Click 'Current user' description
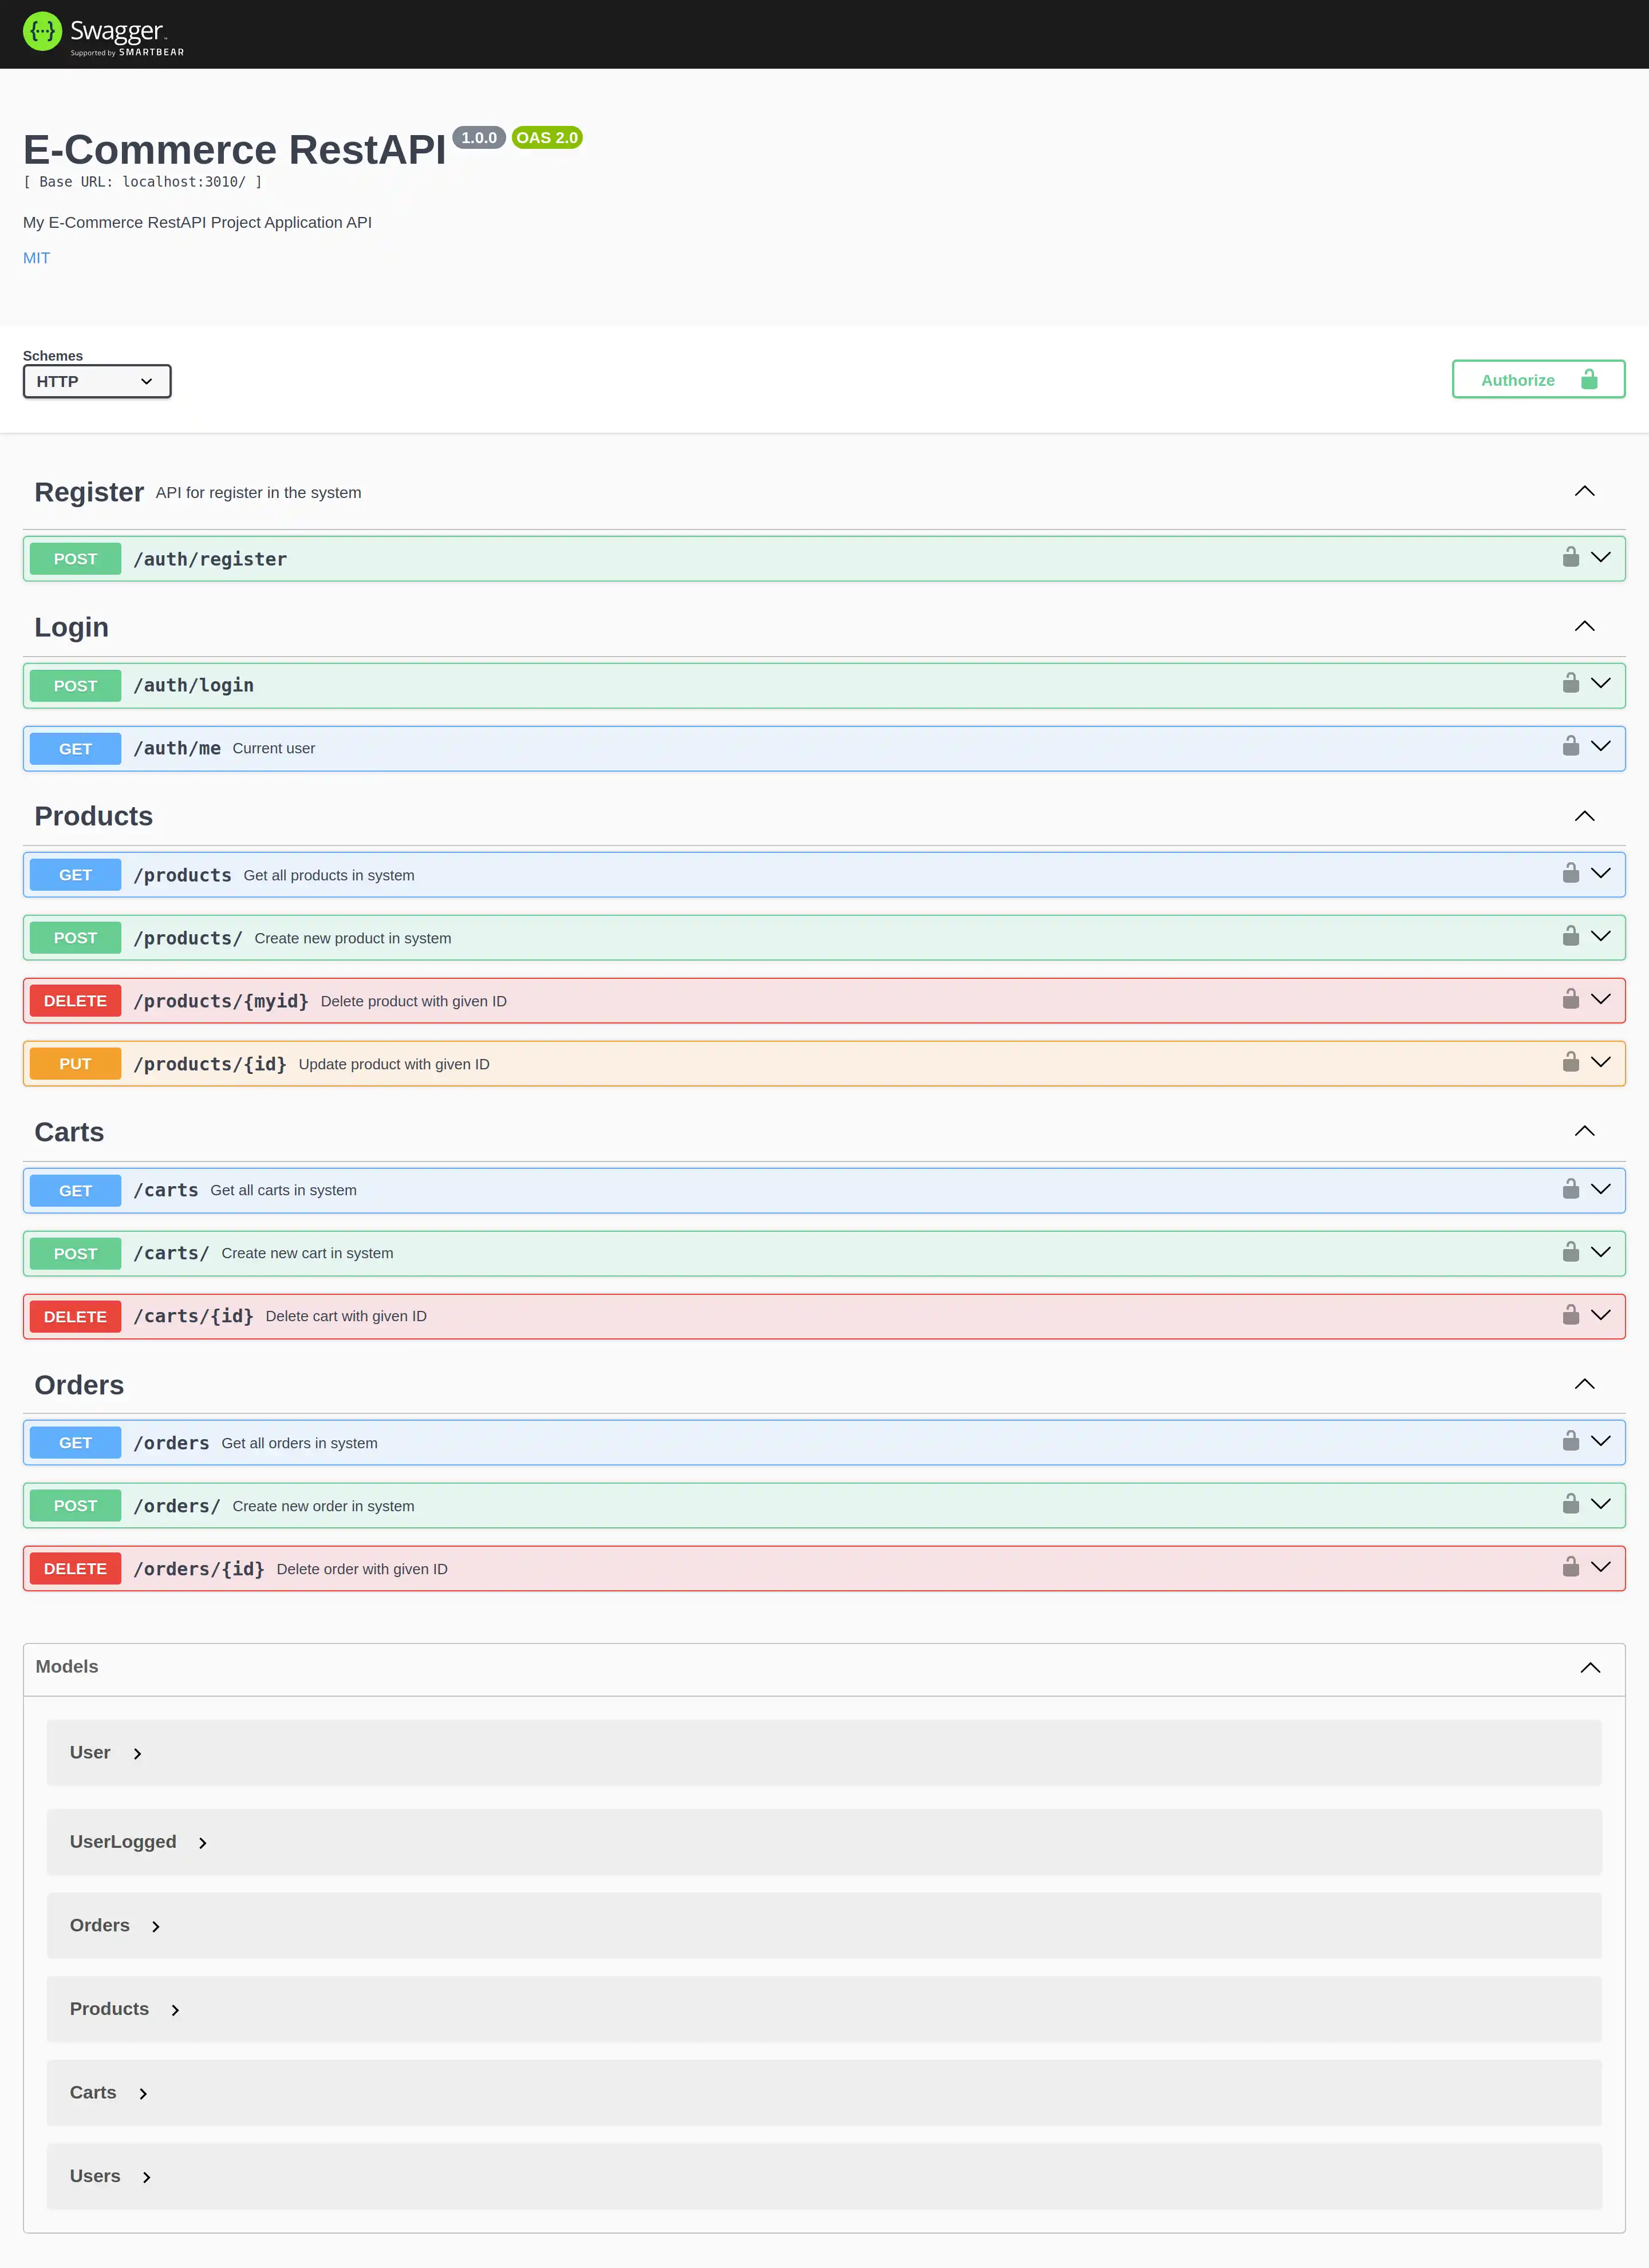Screen dimensions: 1649x2268 click(x=274, y=748)
